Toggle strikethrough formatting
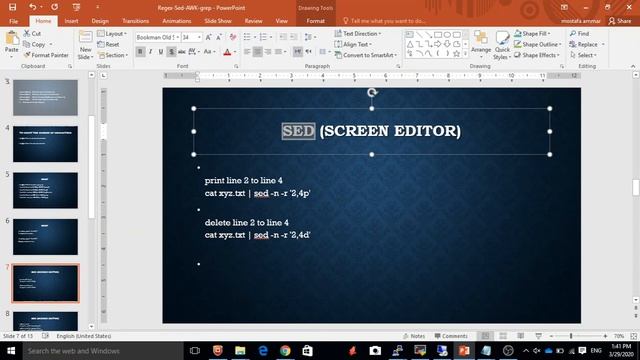This screenshot has height=360, width=640. point(182,52)
